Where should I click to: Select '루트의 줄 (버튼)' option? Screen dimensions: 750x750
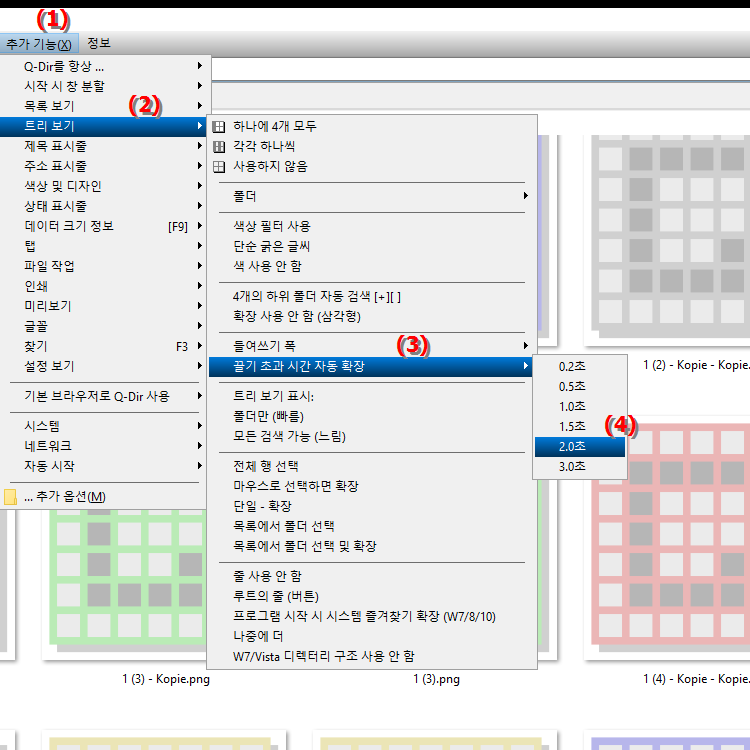point(372,596)
